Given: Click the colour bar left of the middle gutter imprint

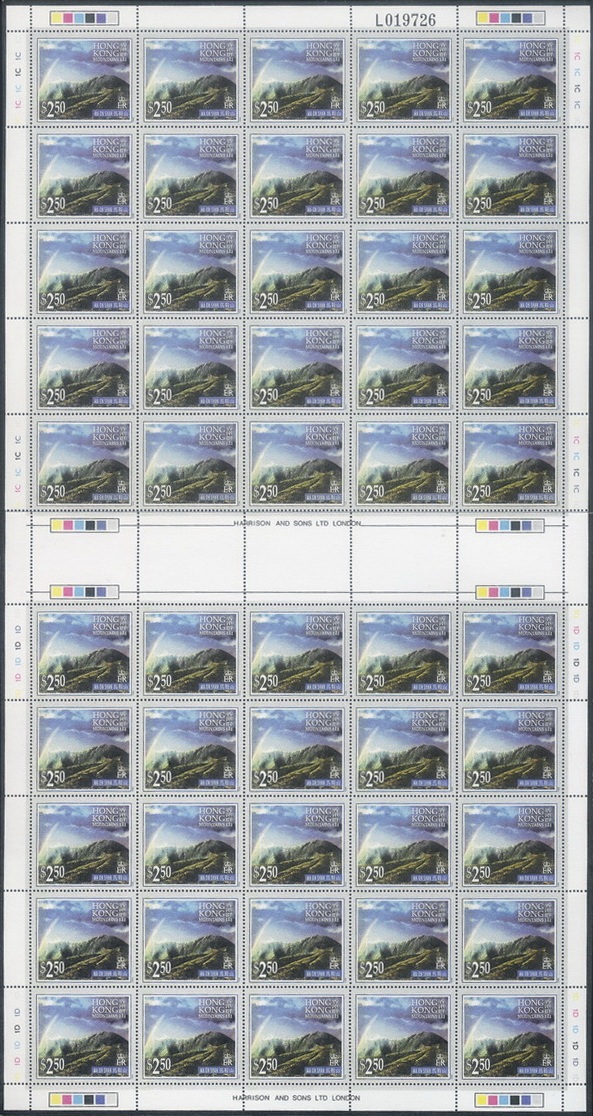Looking at the screenshot, I should 84,525.
